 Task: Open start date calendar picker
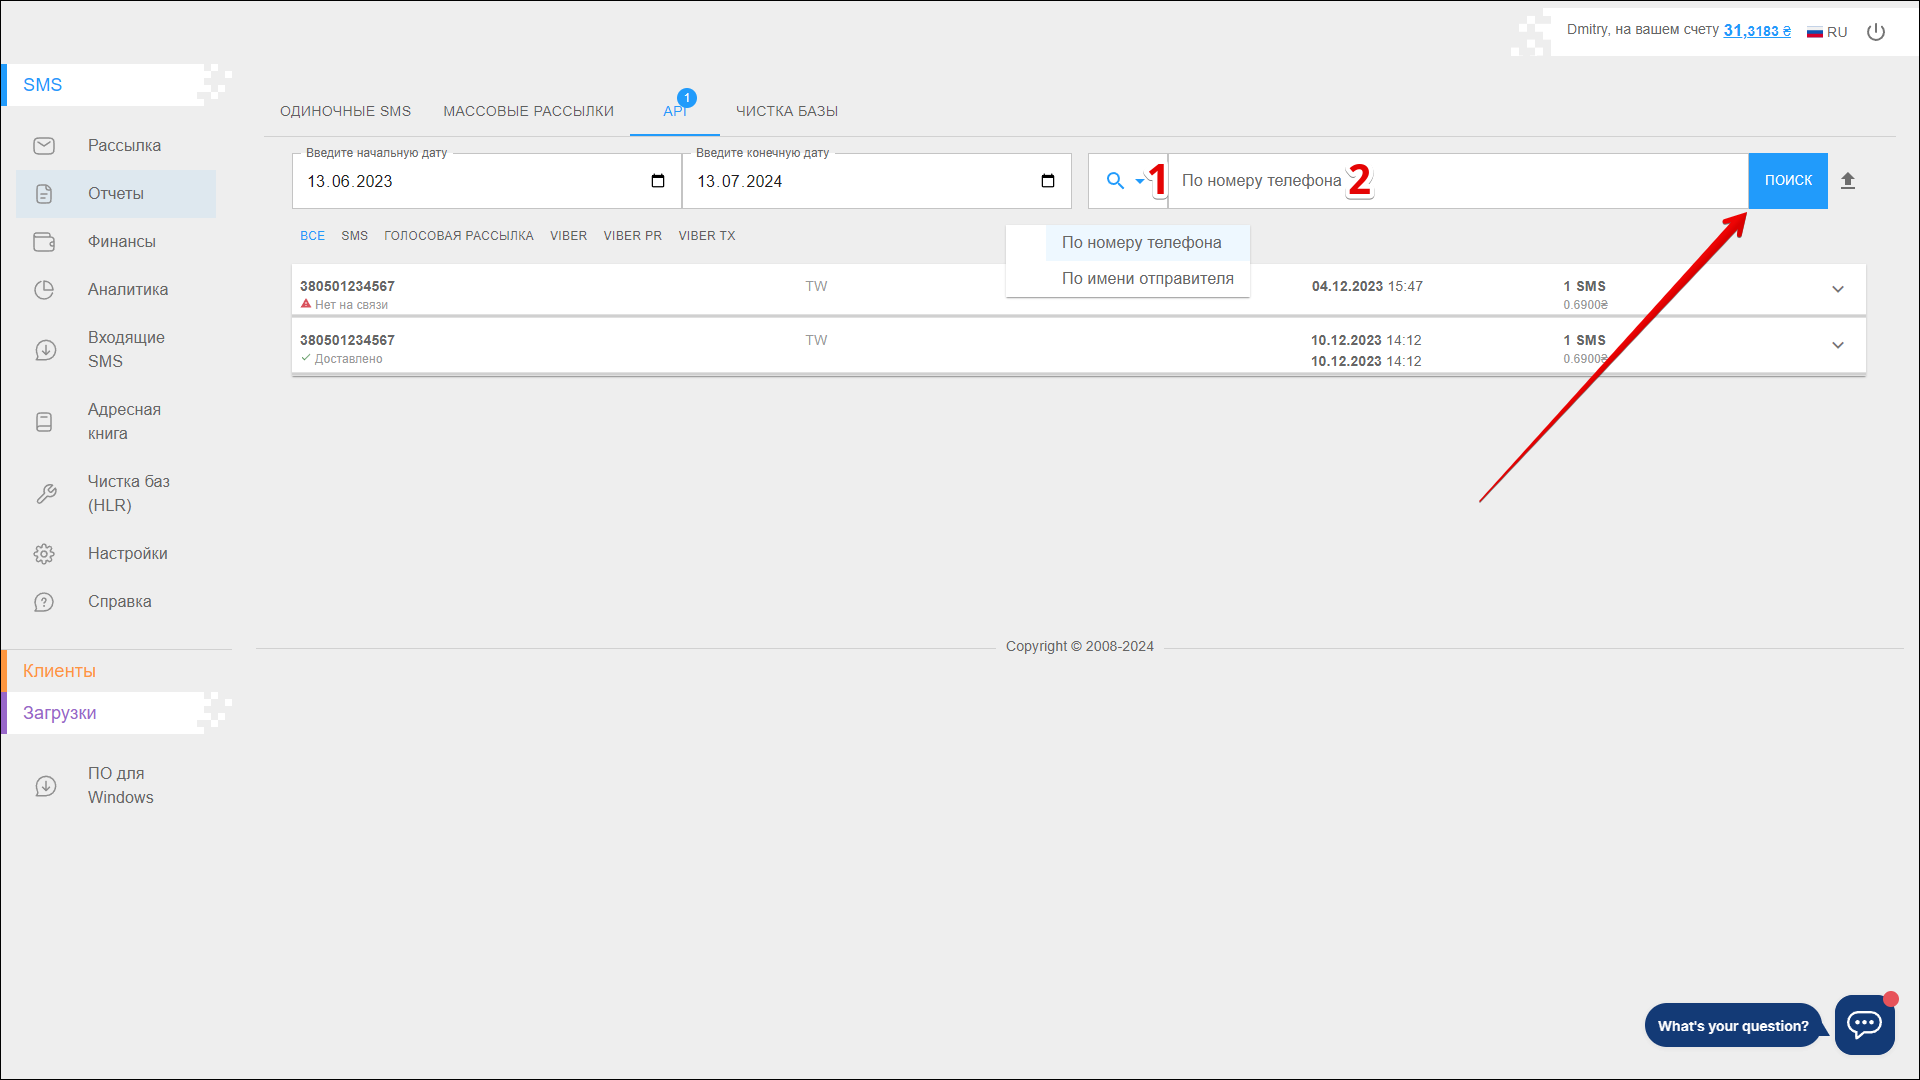point(658,181)
